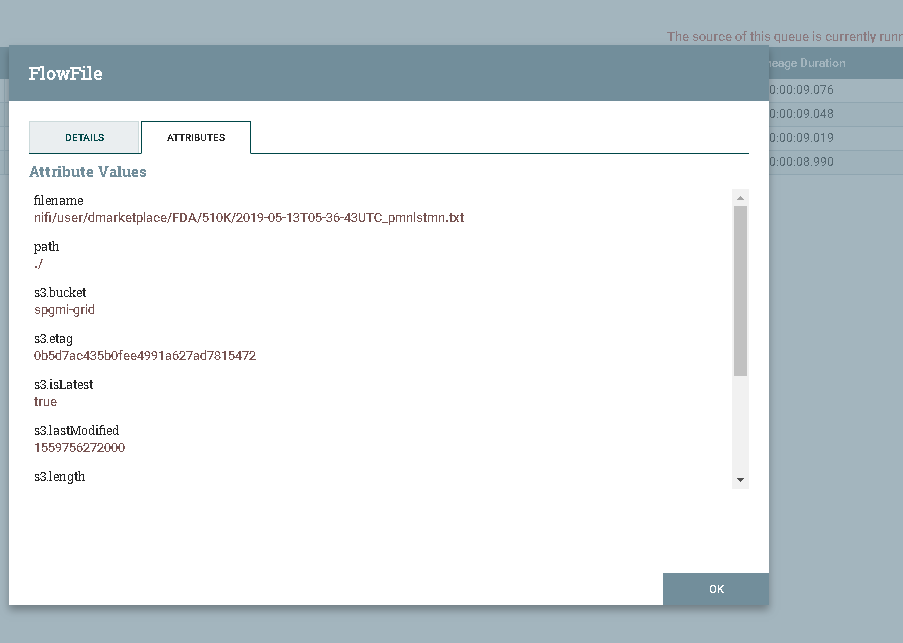The image size is (903, 643).
Task: Click the s3.etag hash value
Action: pos(144,355)
